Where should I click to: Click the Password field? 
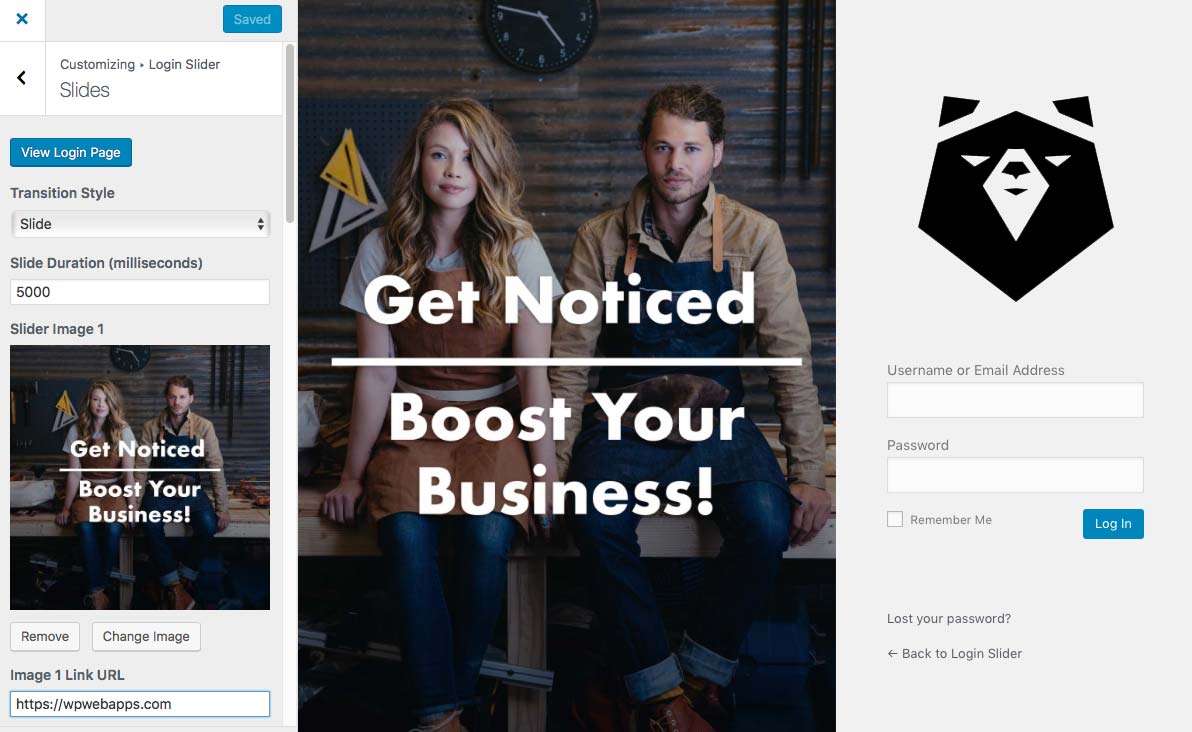1014,475
